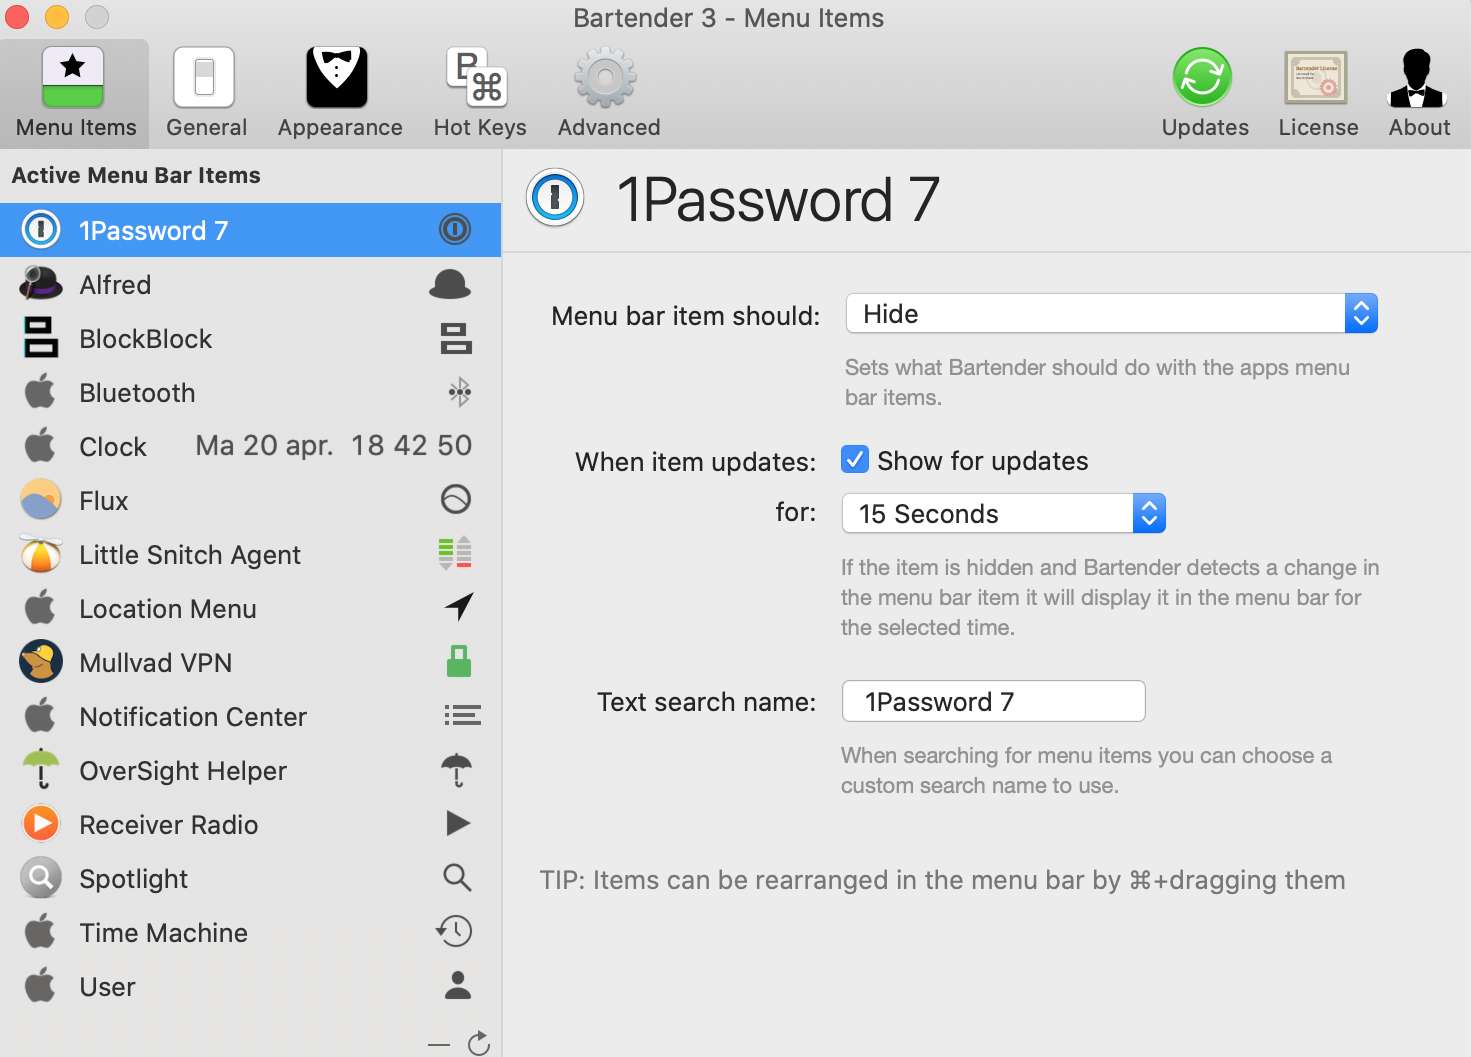Image resolution: width=1471 pixels, height=1057 pixels.
Task: Select the Flux app icon
Action: point(41,499)
